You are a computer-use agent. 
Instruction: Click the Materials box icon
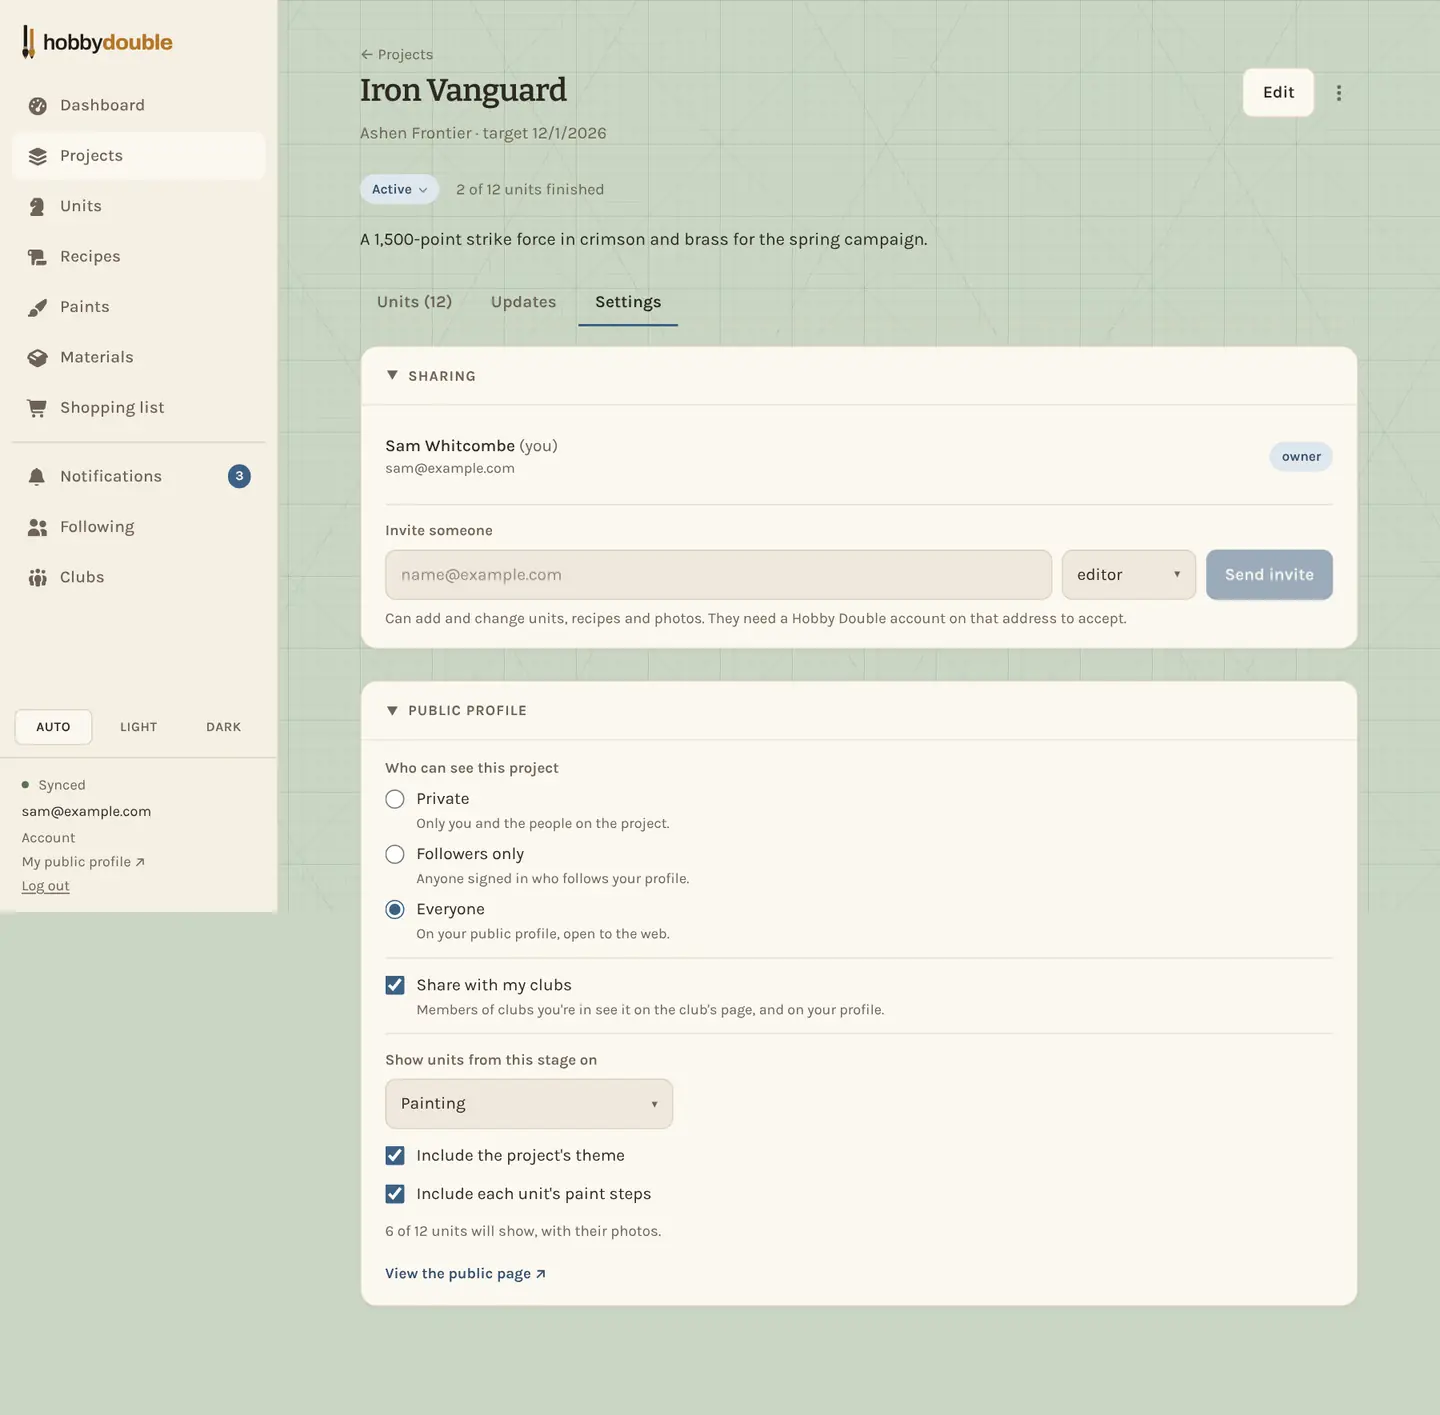(x=38, y=358)
